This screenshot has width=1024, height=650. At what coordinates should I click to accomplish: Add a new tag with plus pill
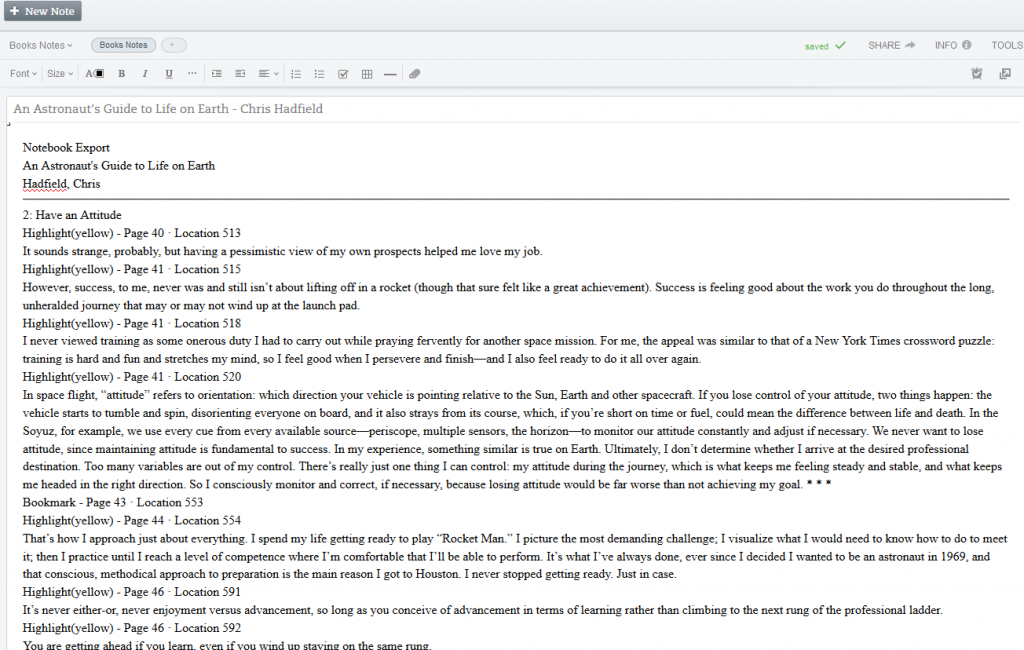click(x=173, y=45)
